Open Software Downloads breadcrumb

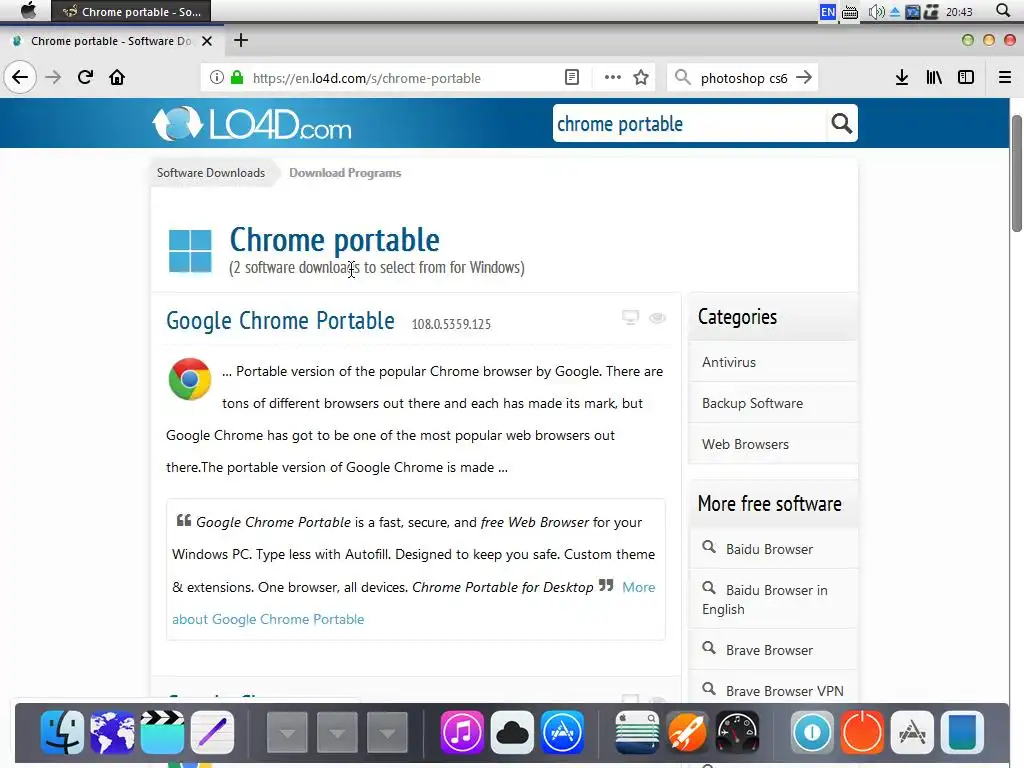(211, 173)
